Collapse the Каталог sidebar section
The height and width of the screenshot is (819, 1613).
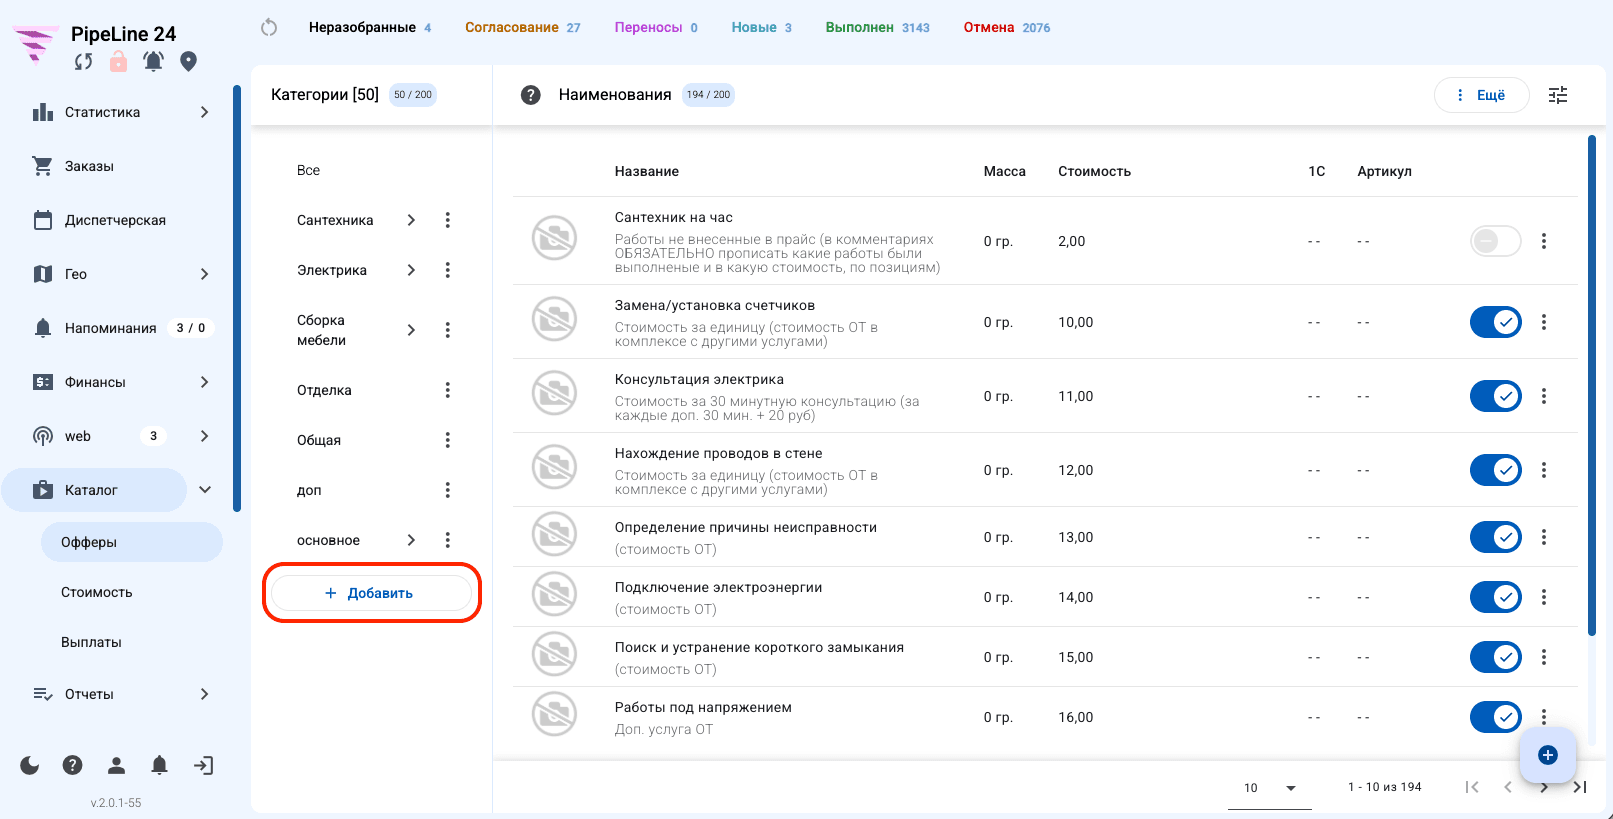coord(205,490)
